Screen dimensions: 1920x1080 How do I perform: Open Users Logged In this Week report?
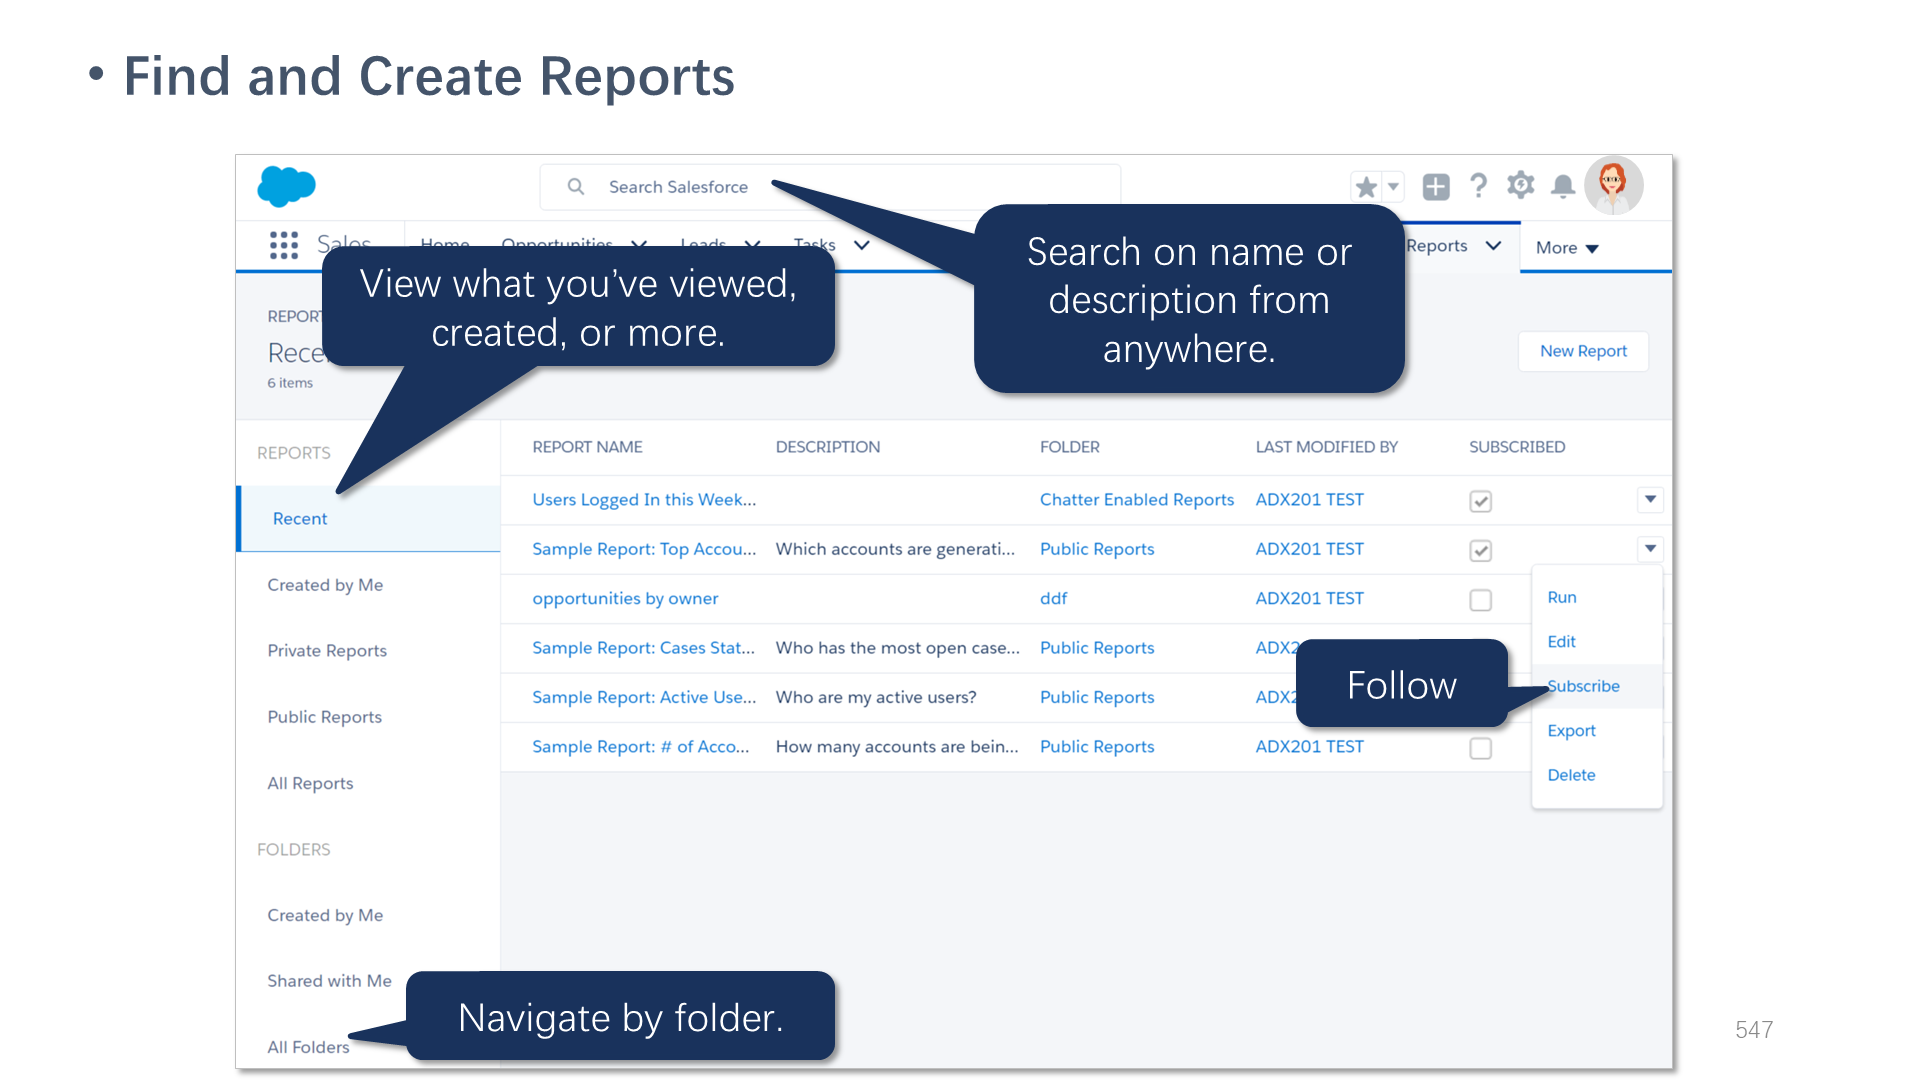tap(644, 500)
